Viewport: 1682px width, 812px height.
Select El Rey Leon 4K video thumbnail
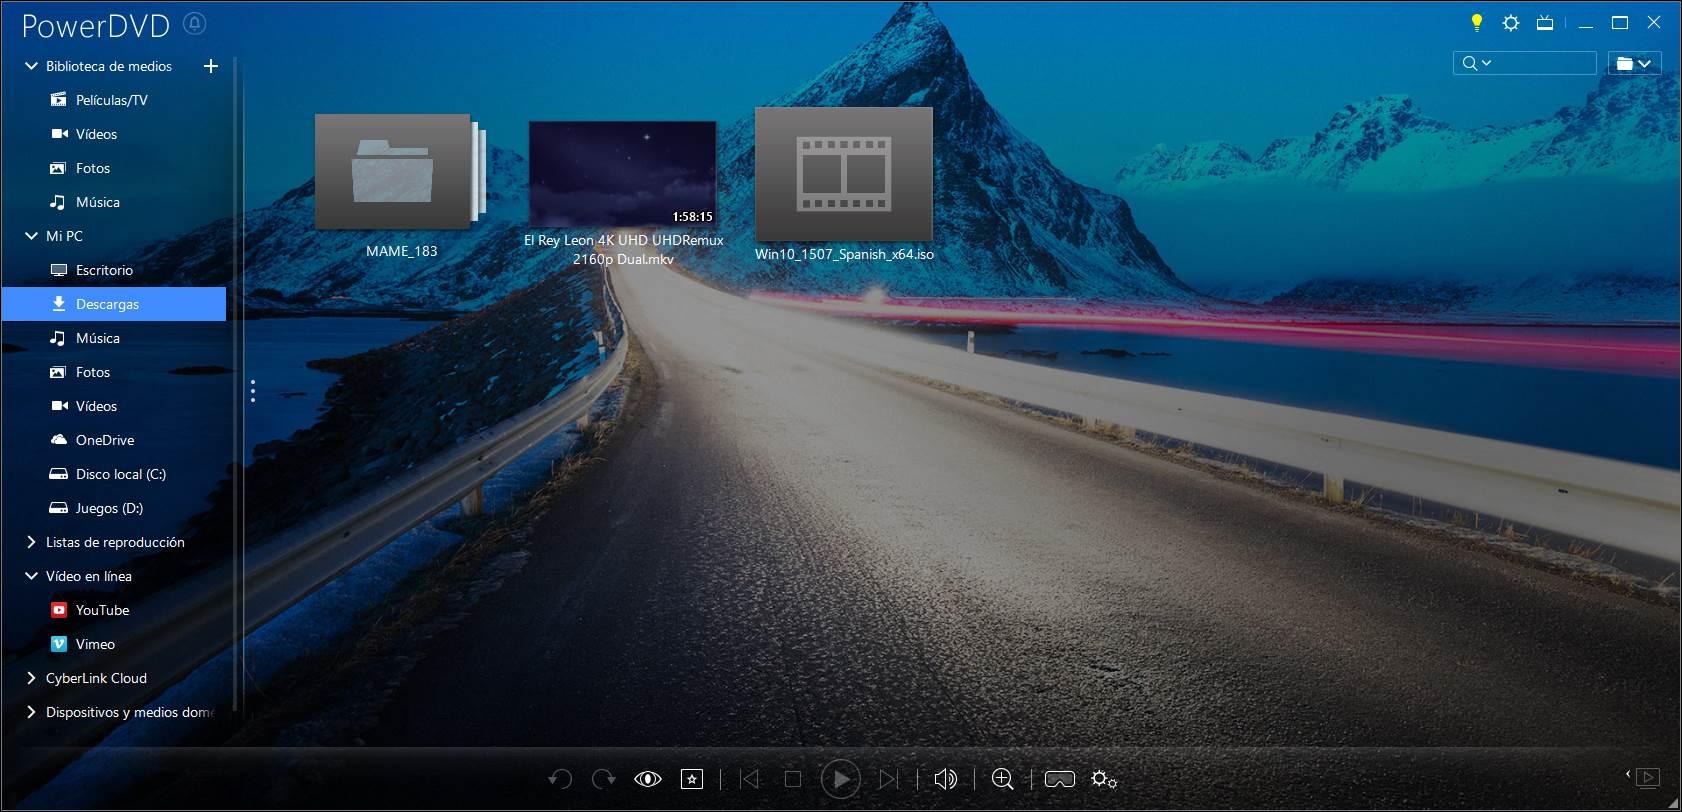click(622, 174)
